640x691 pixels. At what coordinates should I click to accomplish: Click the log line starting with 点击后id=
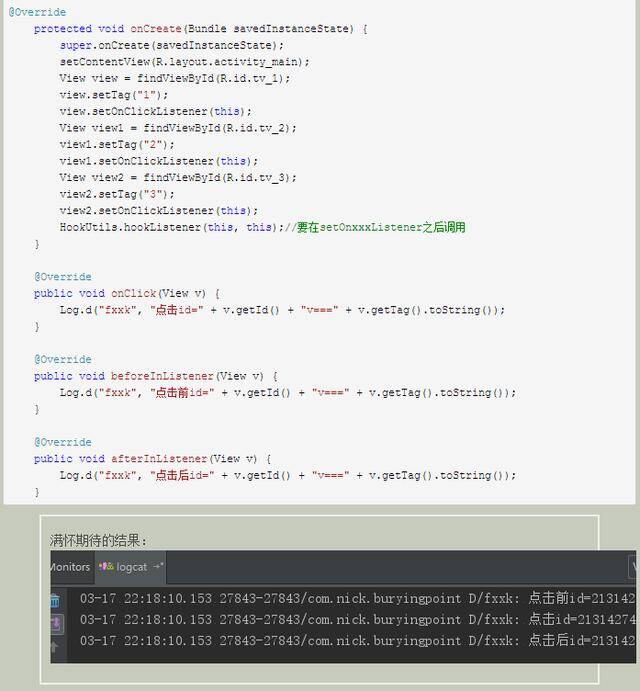(357, 640)
